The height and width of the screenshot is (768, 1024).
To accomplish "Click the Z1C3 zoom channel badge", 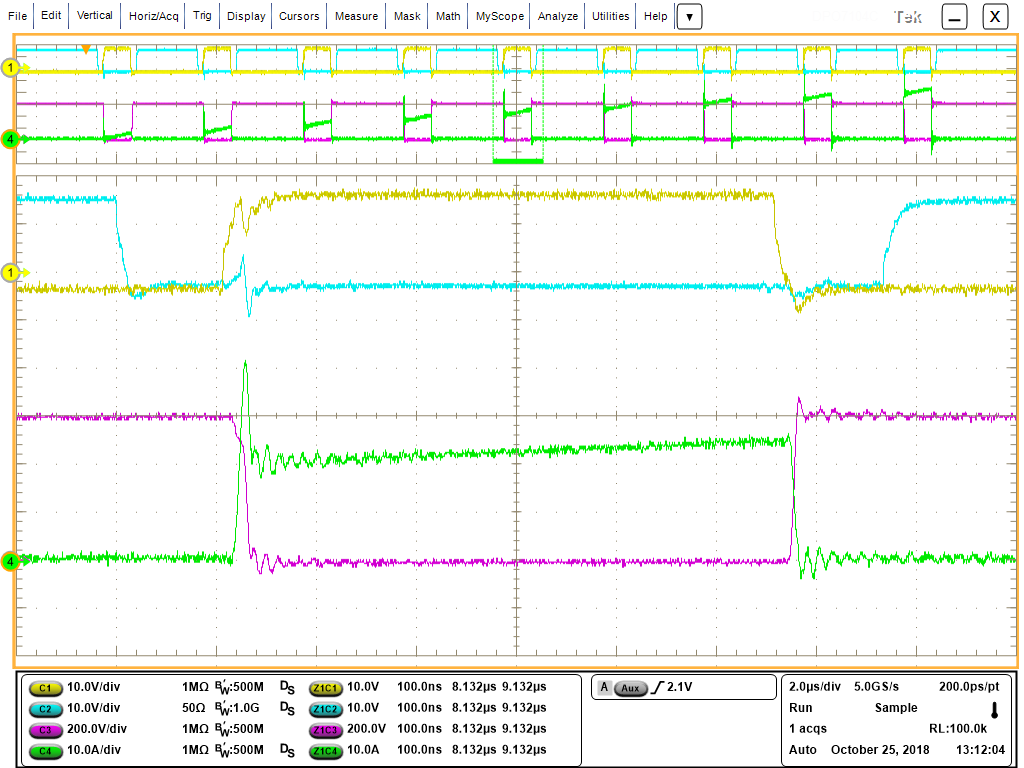I will click(324, 729).
